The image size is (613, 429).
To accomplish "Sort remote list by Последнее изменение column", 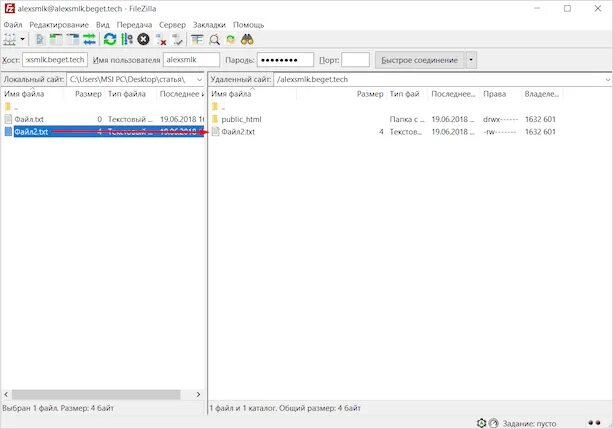I will tap(453, 94).
